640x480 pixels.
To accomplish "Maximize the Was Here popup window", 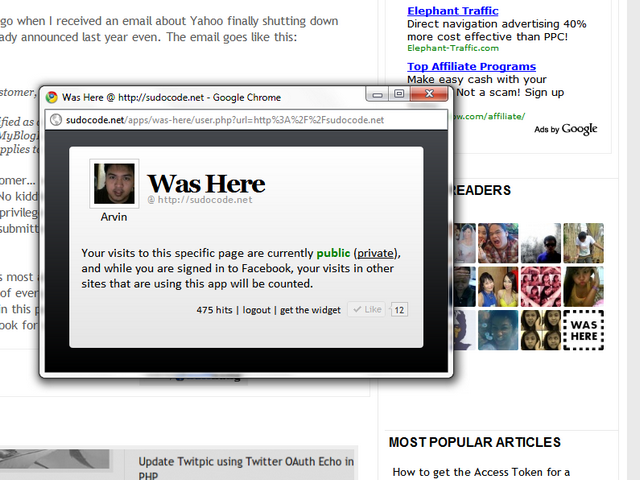I will pyautogui.click(x=399, y=94).
